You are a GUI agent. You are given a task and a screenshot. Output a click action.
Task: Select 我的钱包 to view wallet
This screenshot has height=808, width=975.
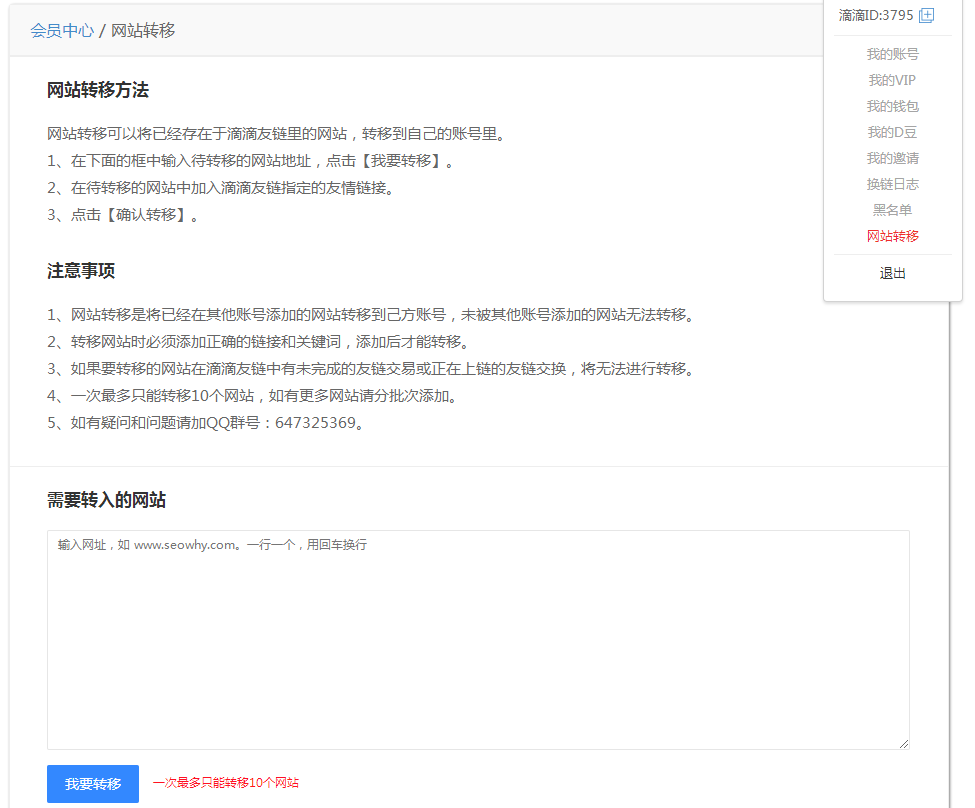892,106
